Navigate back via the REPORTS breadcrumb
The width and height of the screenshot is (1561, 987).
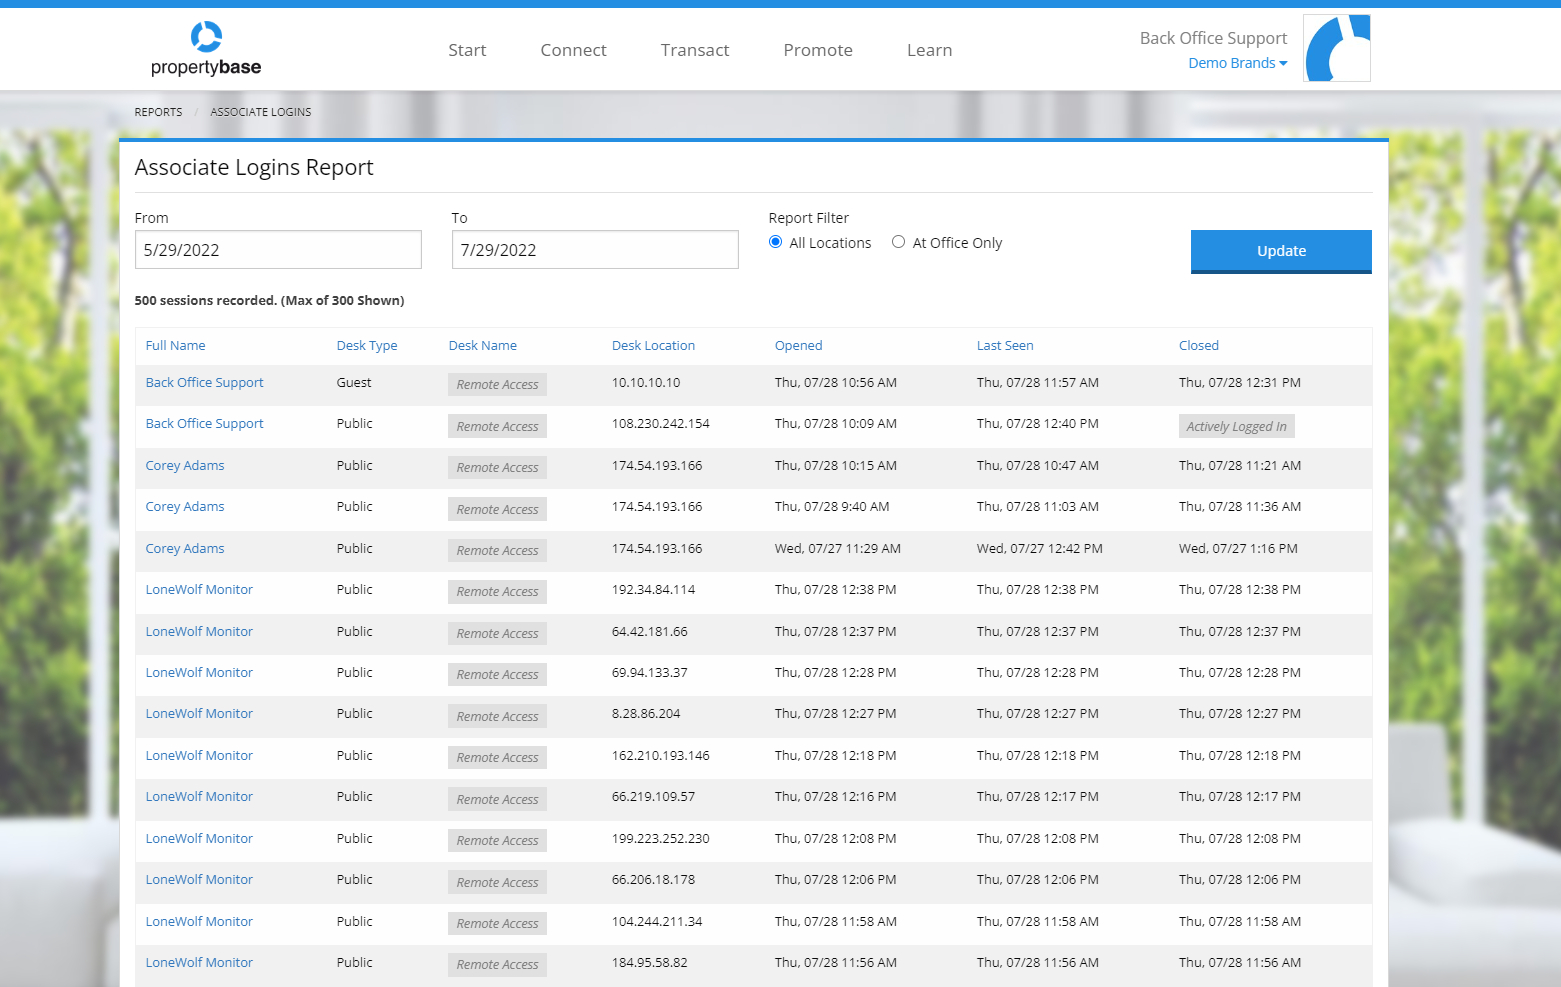158,111
